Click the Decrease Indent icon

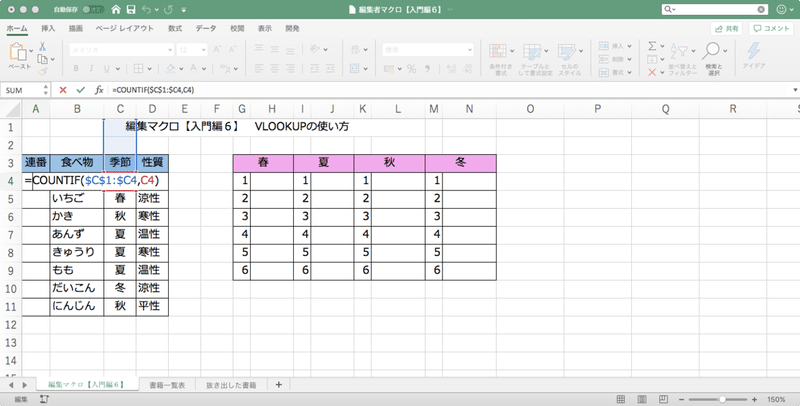click(315, 68)
